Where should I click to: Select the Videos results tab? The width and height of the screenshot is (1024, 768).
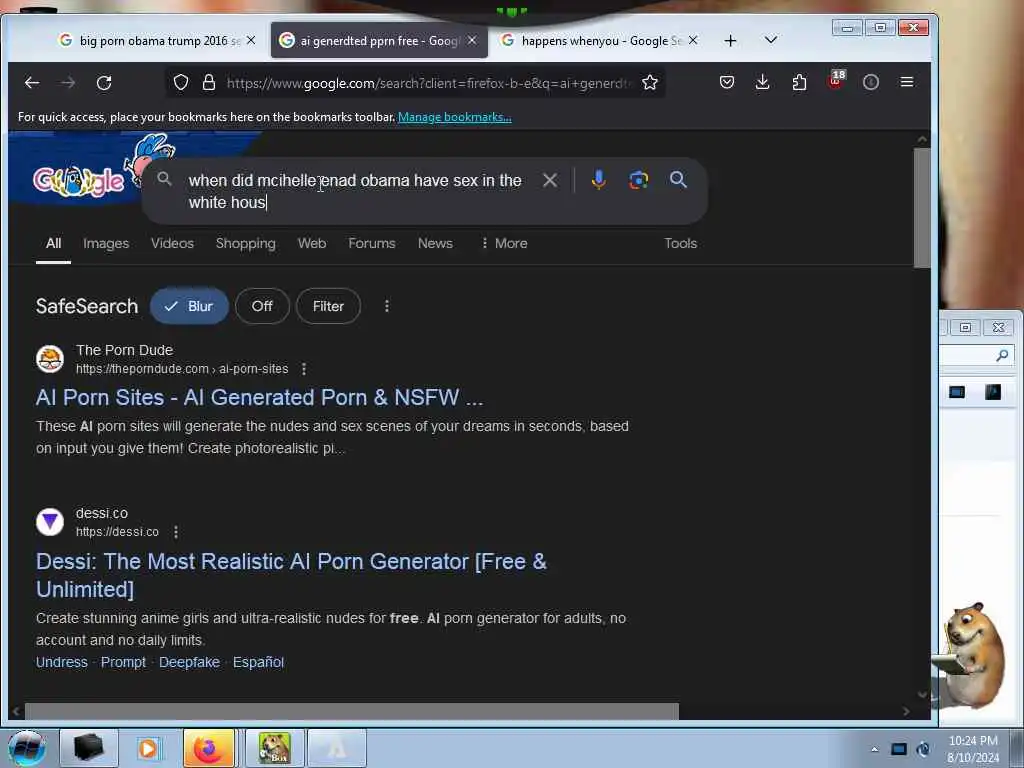[172, 244]
